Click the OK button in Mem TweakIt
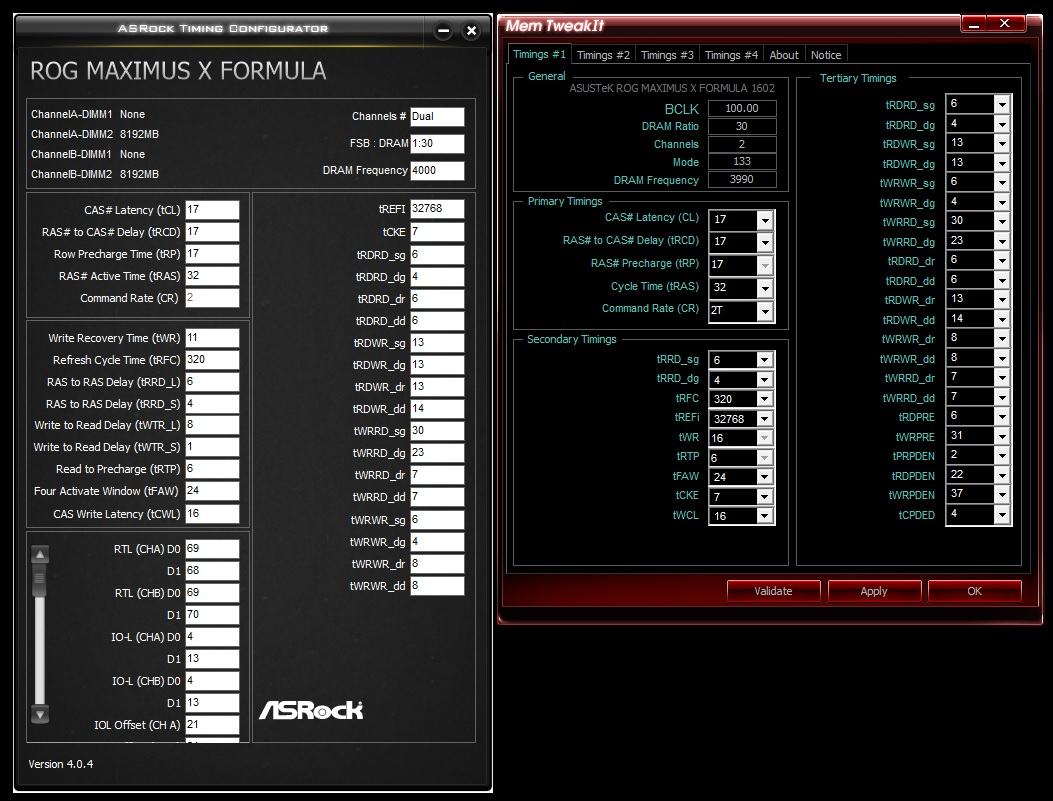Viewport: 1053px width, 801px height. [974, 591]
